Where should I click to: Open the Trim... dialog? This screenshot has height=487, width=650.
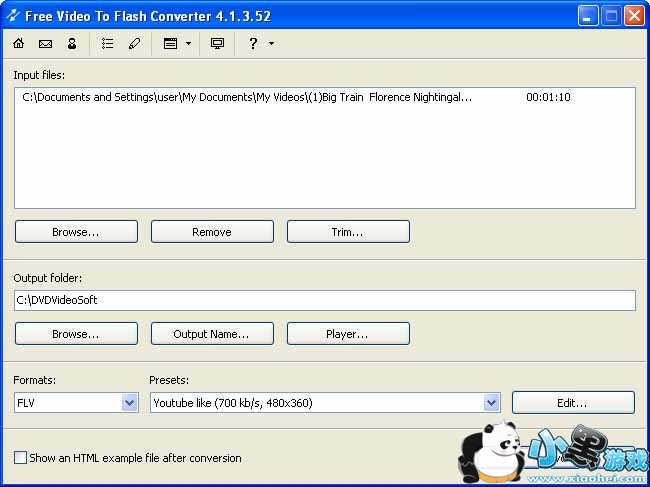coord(348,232)
